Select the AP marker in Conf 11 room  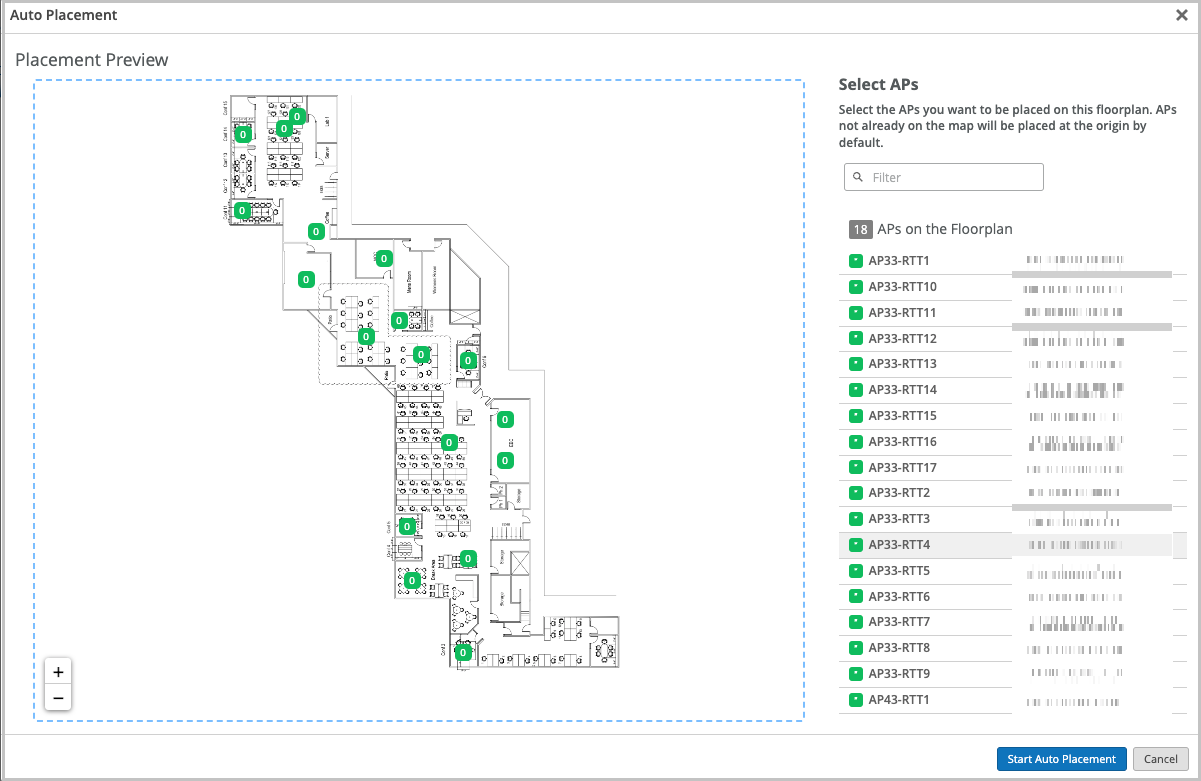(x=241, y=210)
